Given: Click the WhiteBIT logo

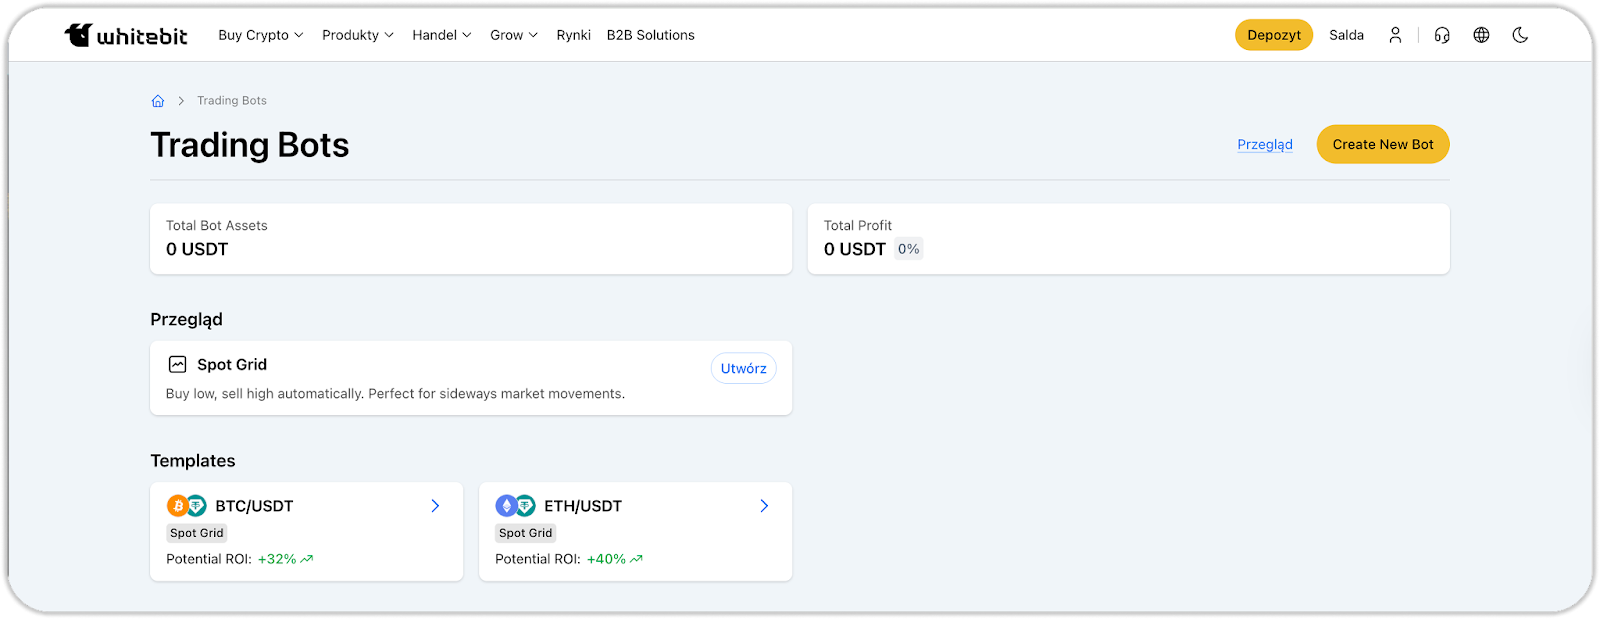Looking at the screenshot, I should pyautogui.click(x=126, y=35).
